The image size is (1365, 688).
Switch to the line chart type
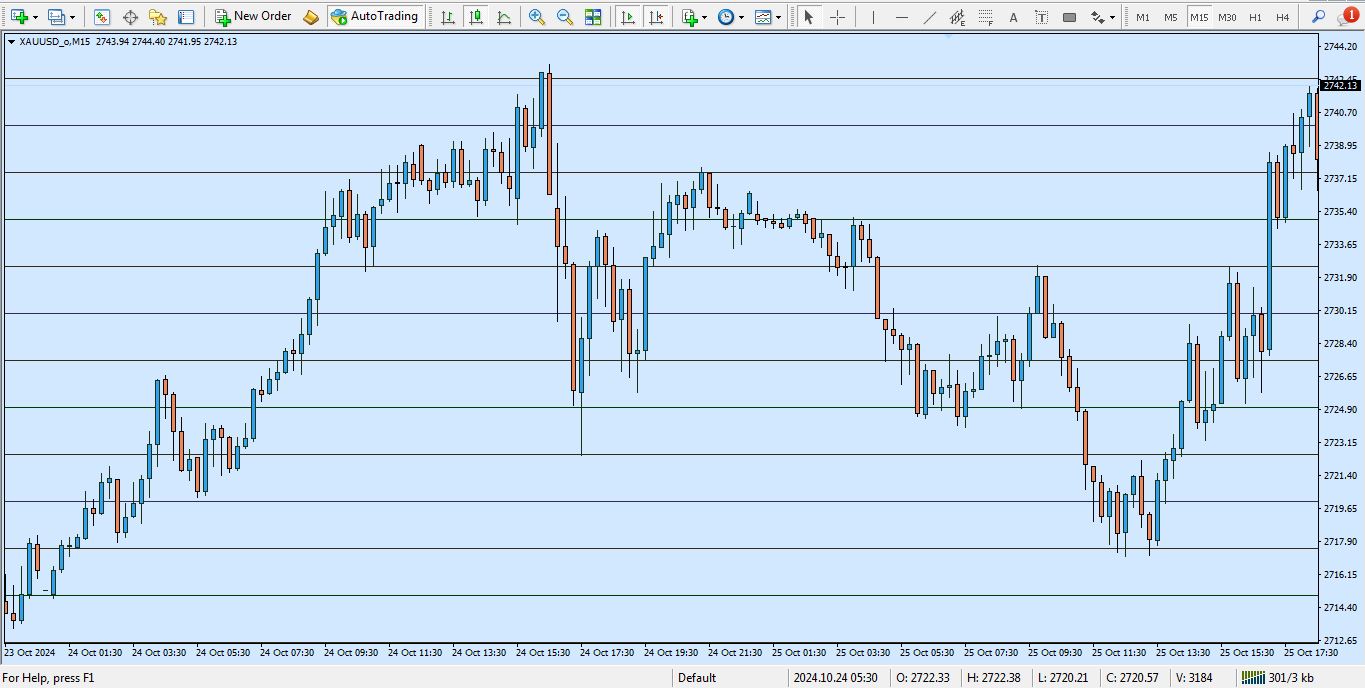pos(504,17)
